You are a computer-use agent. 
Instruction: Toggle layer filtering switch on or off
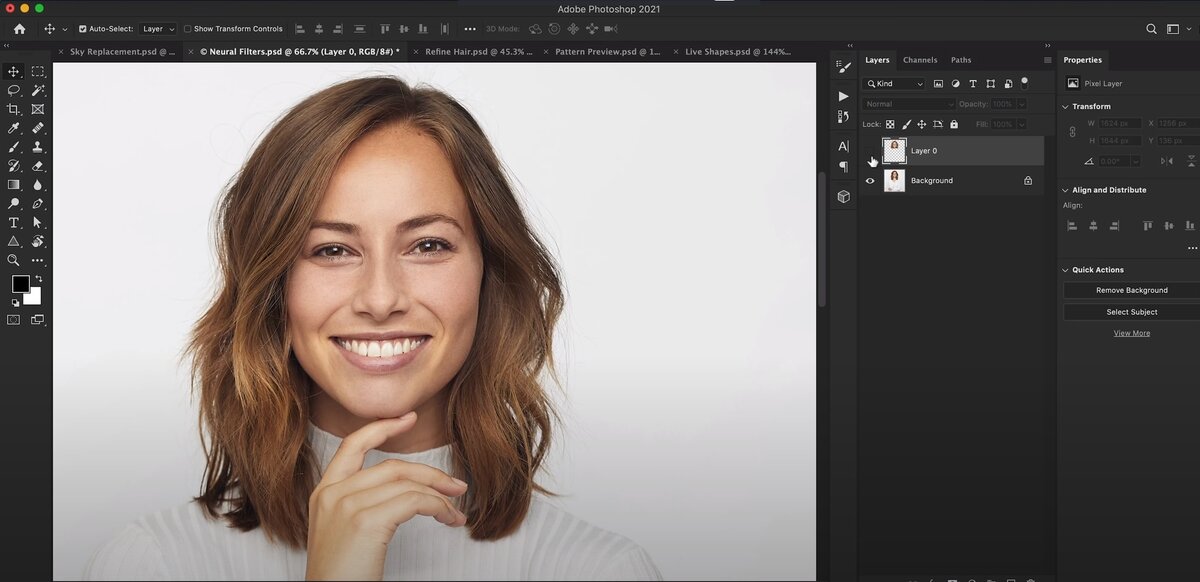pyautogui.click(x=1024, y=83)
